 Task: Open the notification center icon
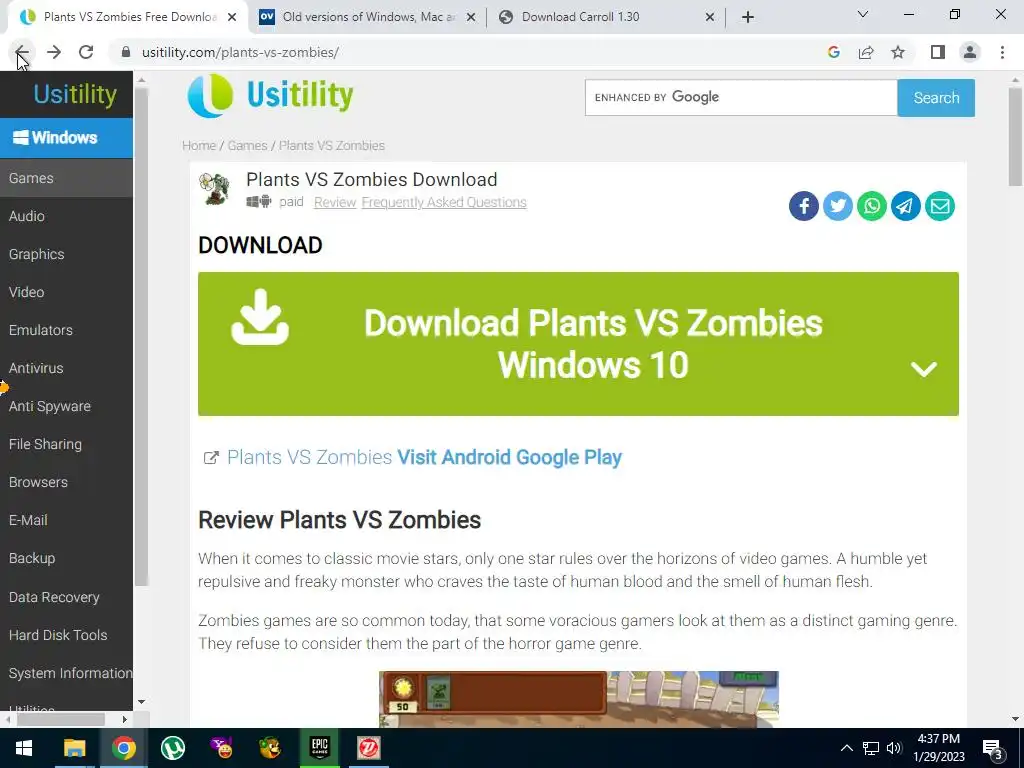point(993,748)
